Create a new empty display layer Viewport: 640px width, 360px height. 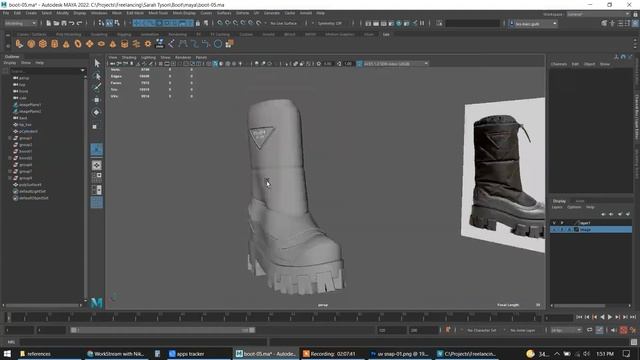click(x=620, y=214)
